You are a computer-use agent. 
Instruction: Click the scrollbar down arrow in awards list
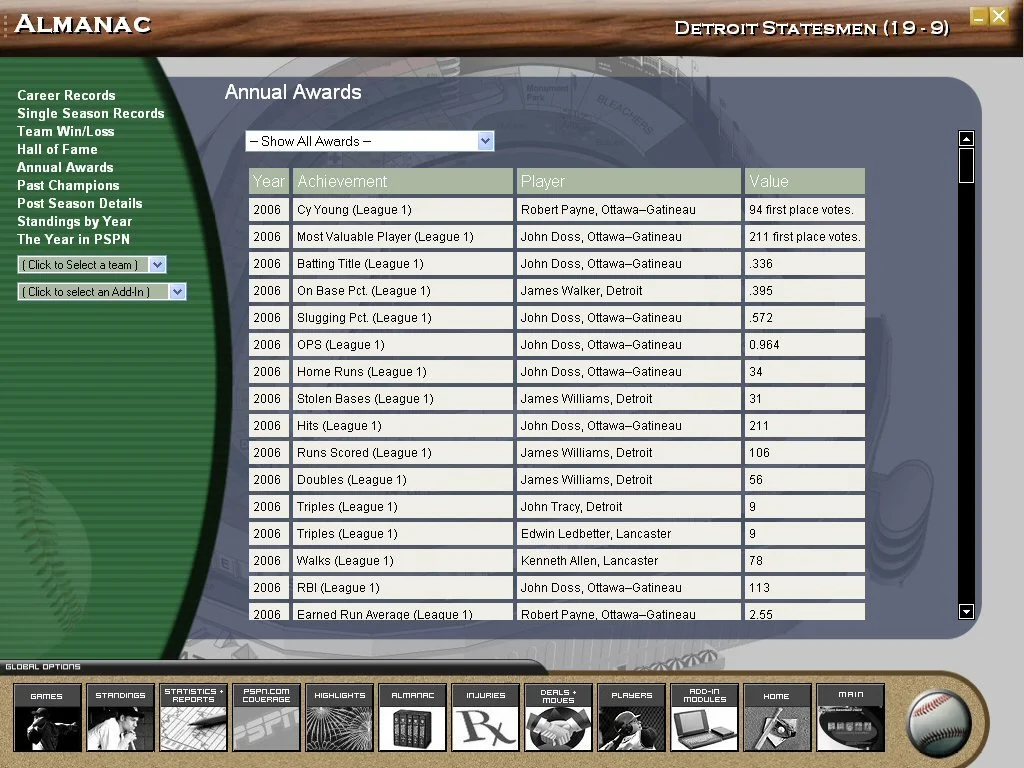coord(966,611)
